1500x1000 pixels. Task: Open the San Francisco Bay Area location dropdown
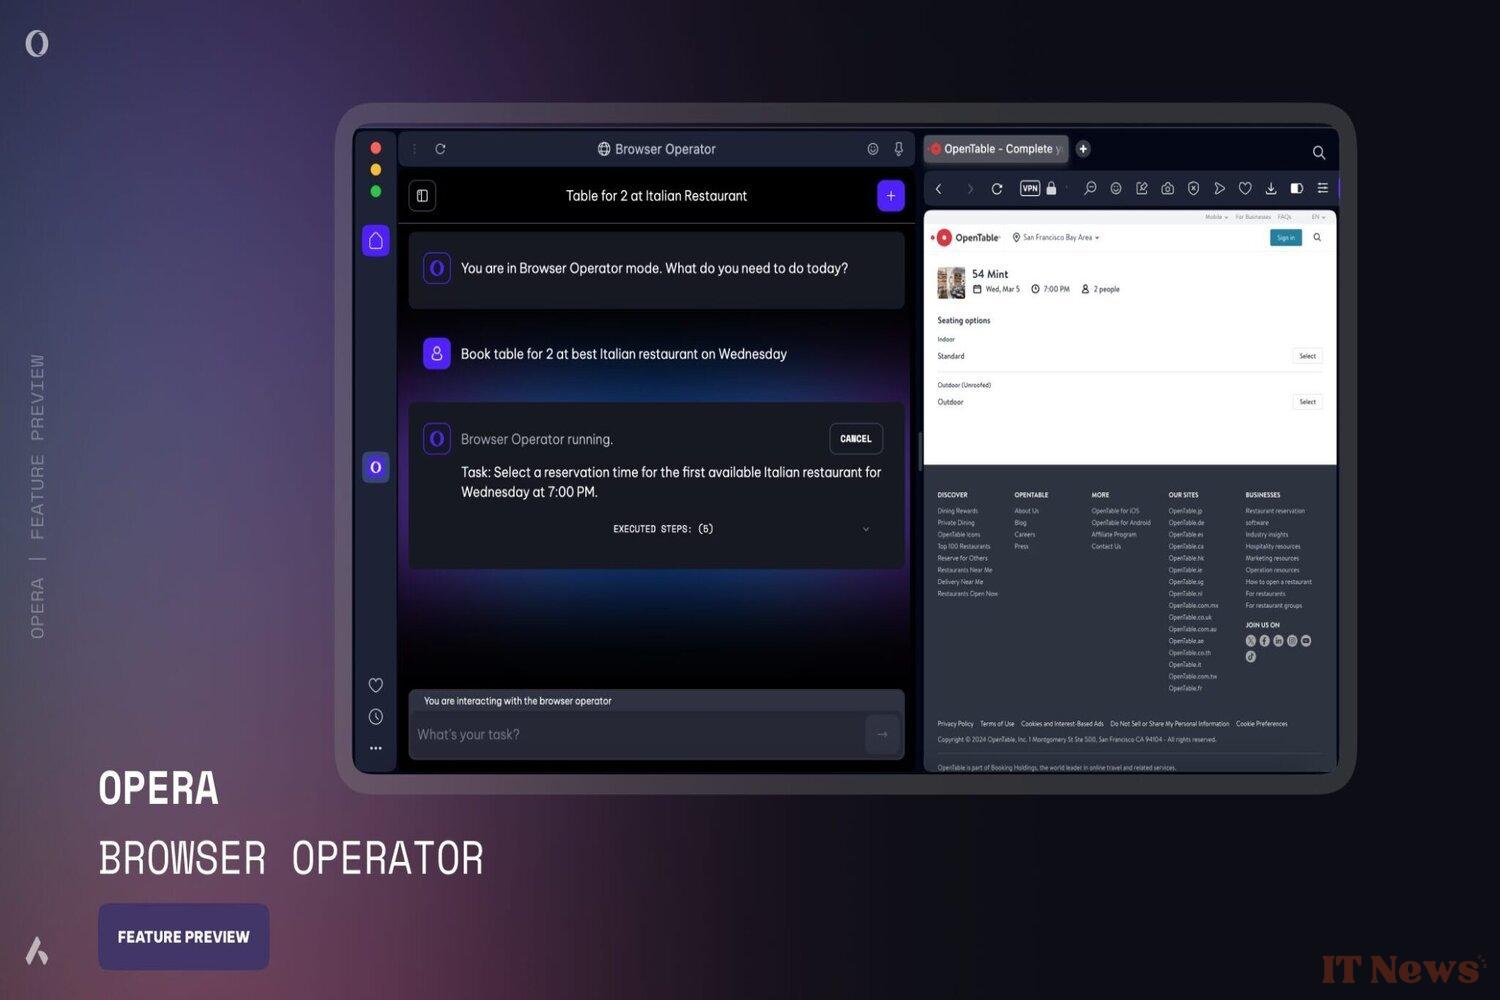[x=1056, y=238]
